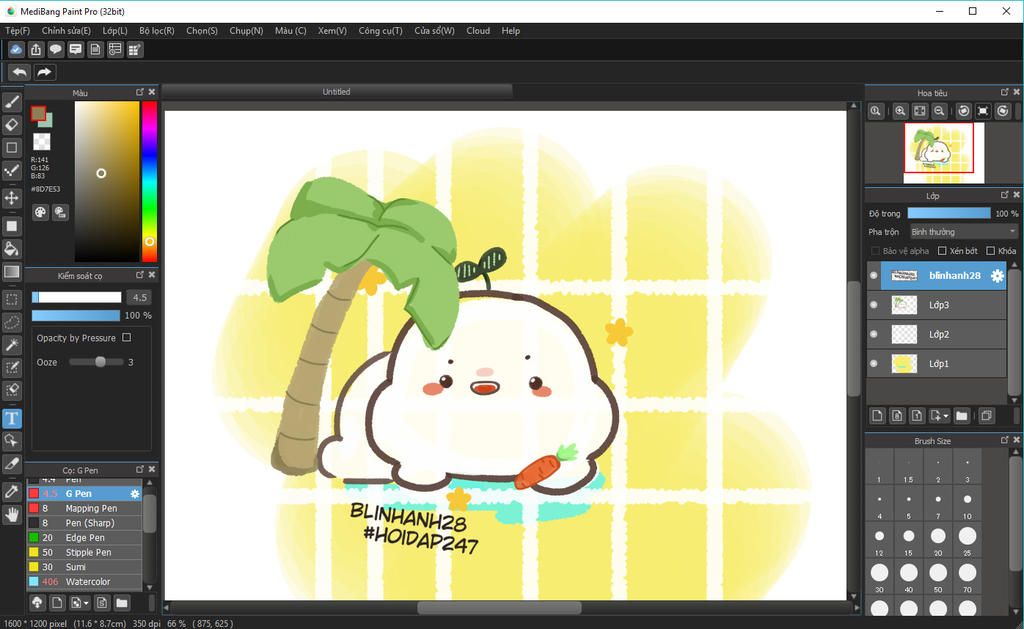Enable Xén bớt clipping checkbox
The image size is (1024, 629).
[942, 251]
